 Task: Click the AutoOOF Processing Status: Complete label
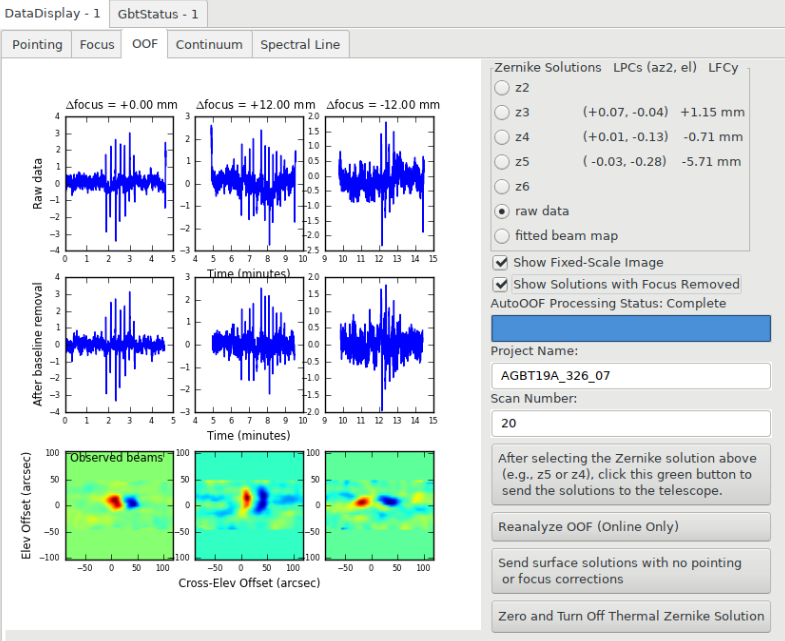(608, 303)
